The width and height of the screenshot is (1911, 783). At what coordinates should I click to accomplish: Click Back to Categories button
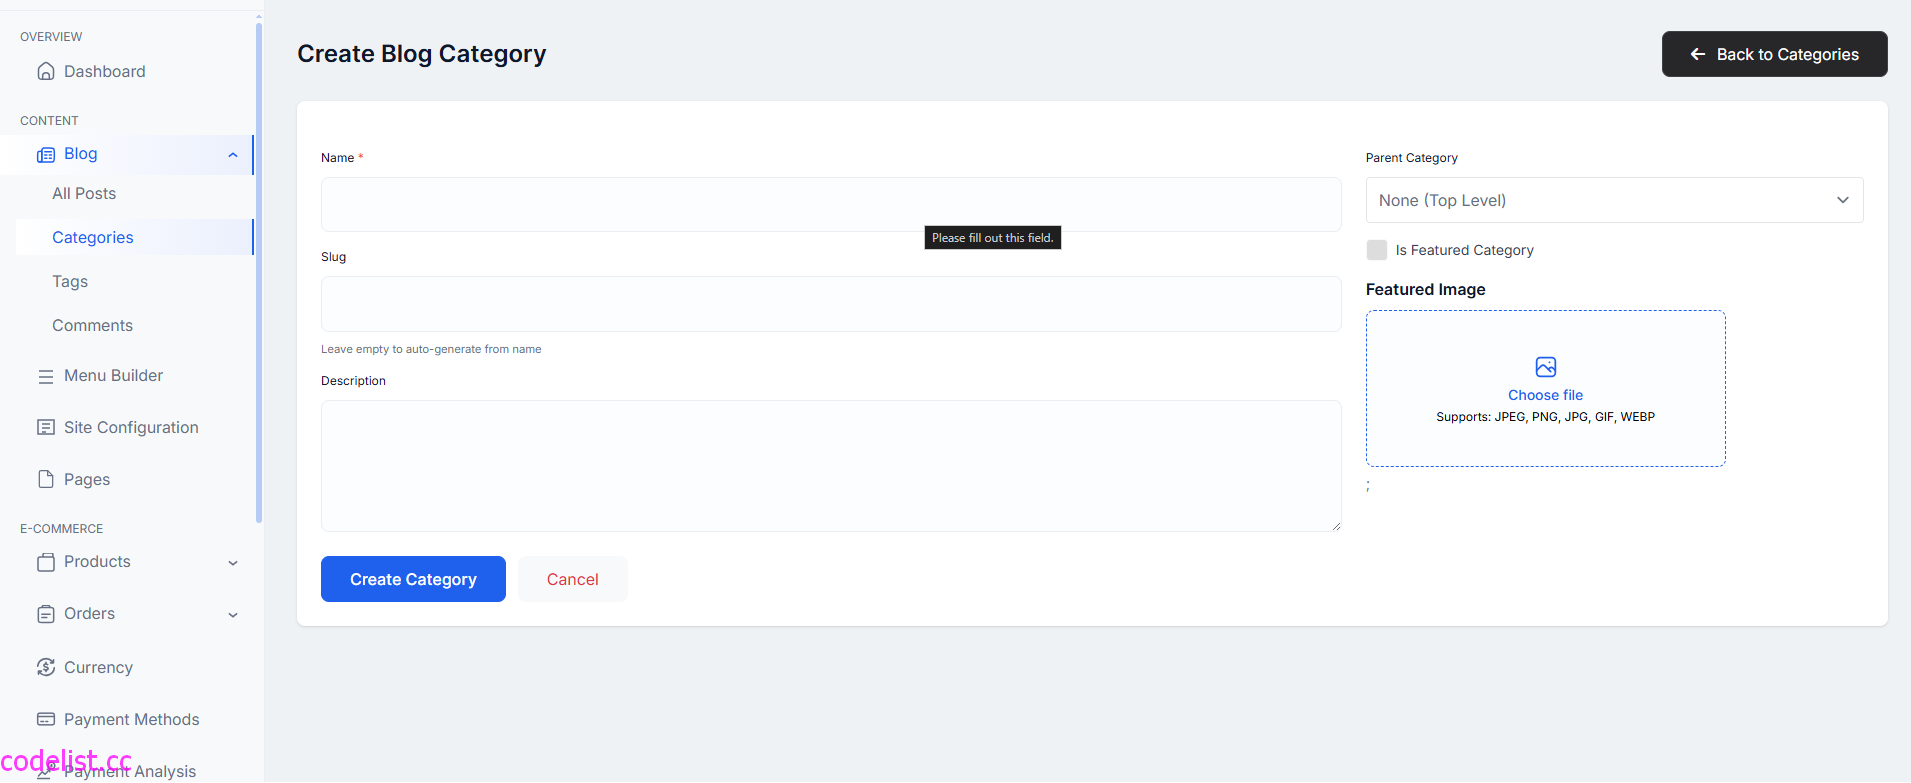click(x=1775, y=54)
